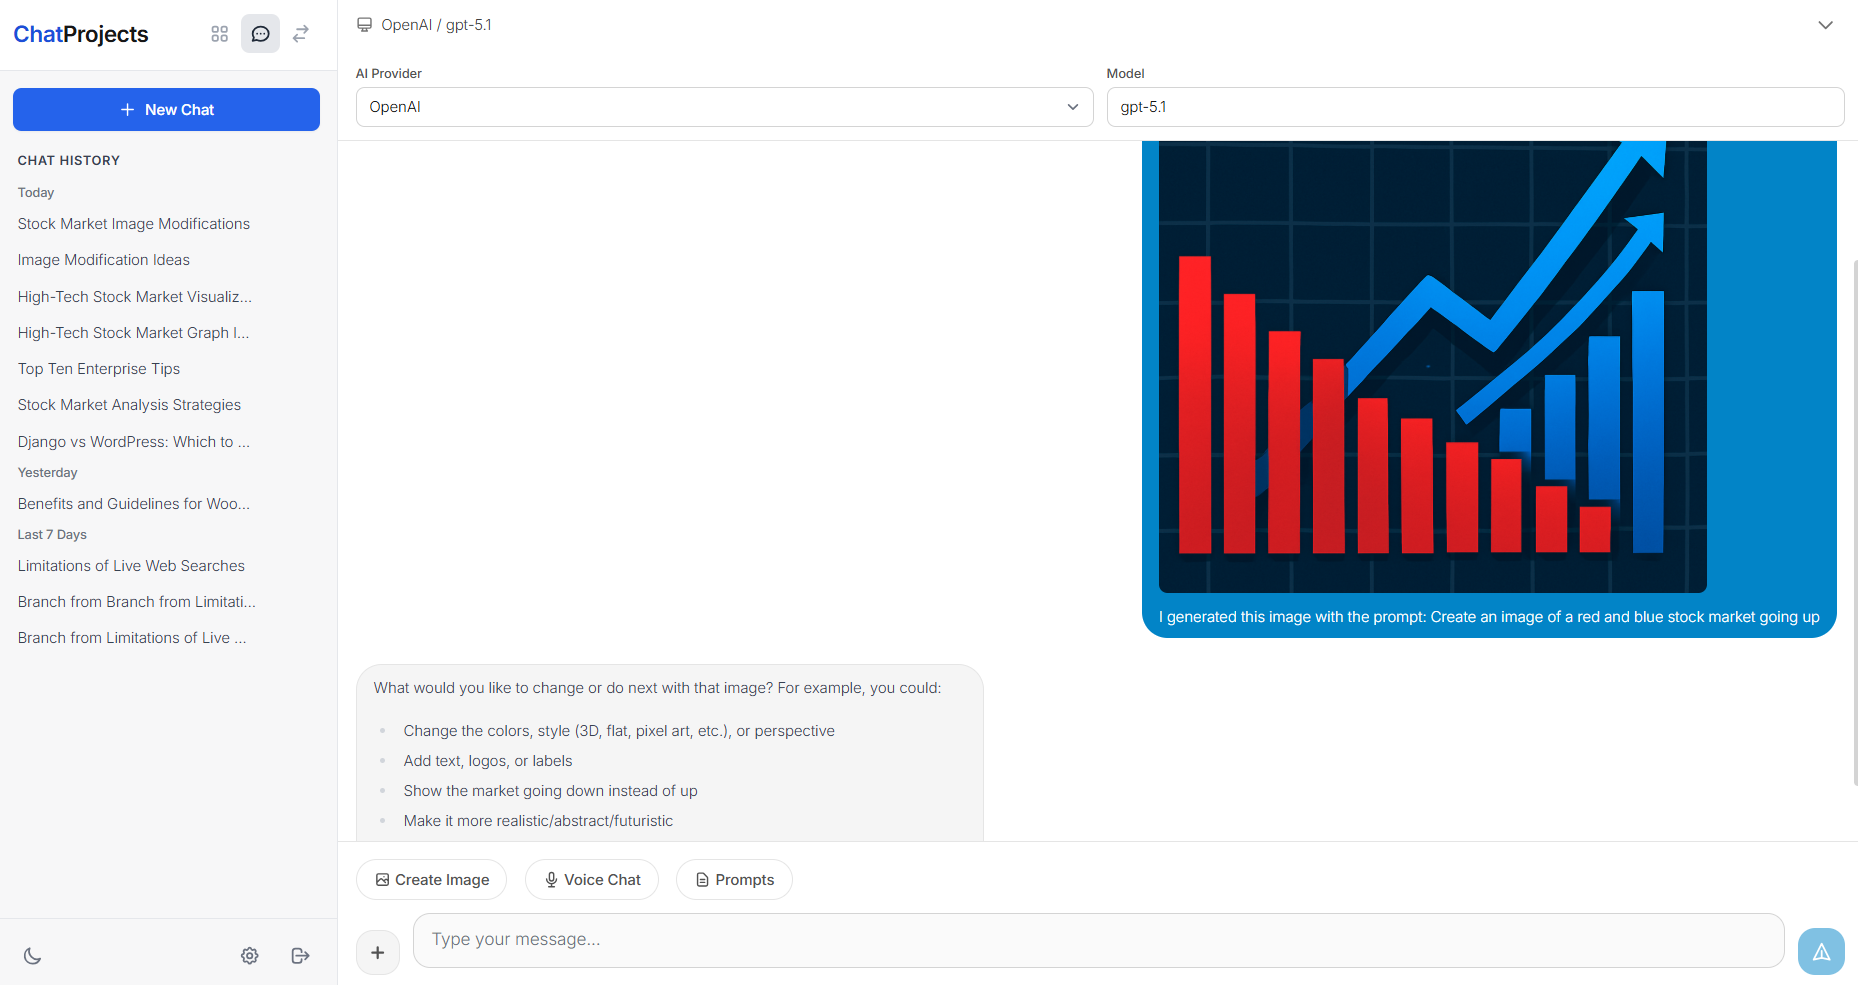Start a New Chat
The height and width of the screenshot is (985, 1858).
166,109
